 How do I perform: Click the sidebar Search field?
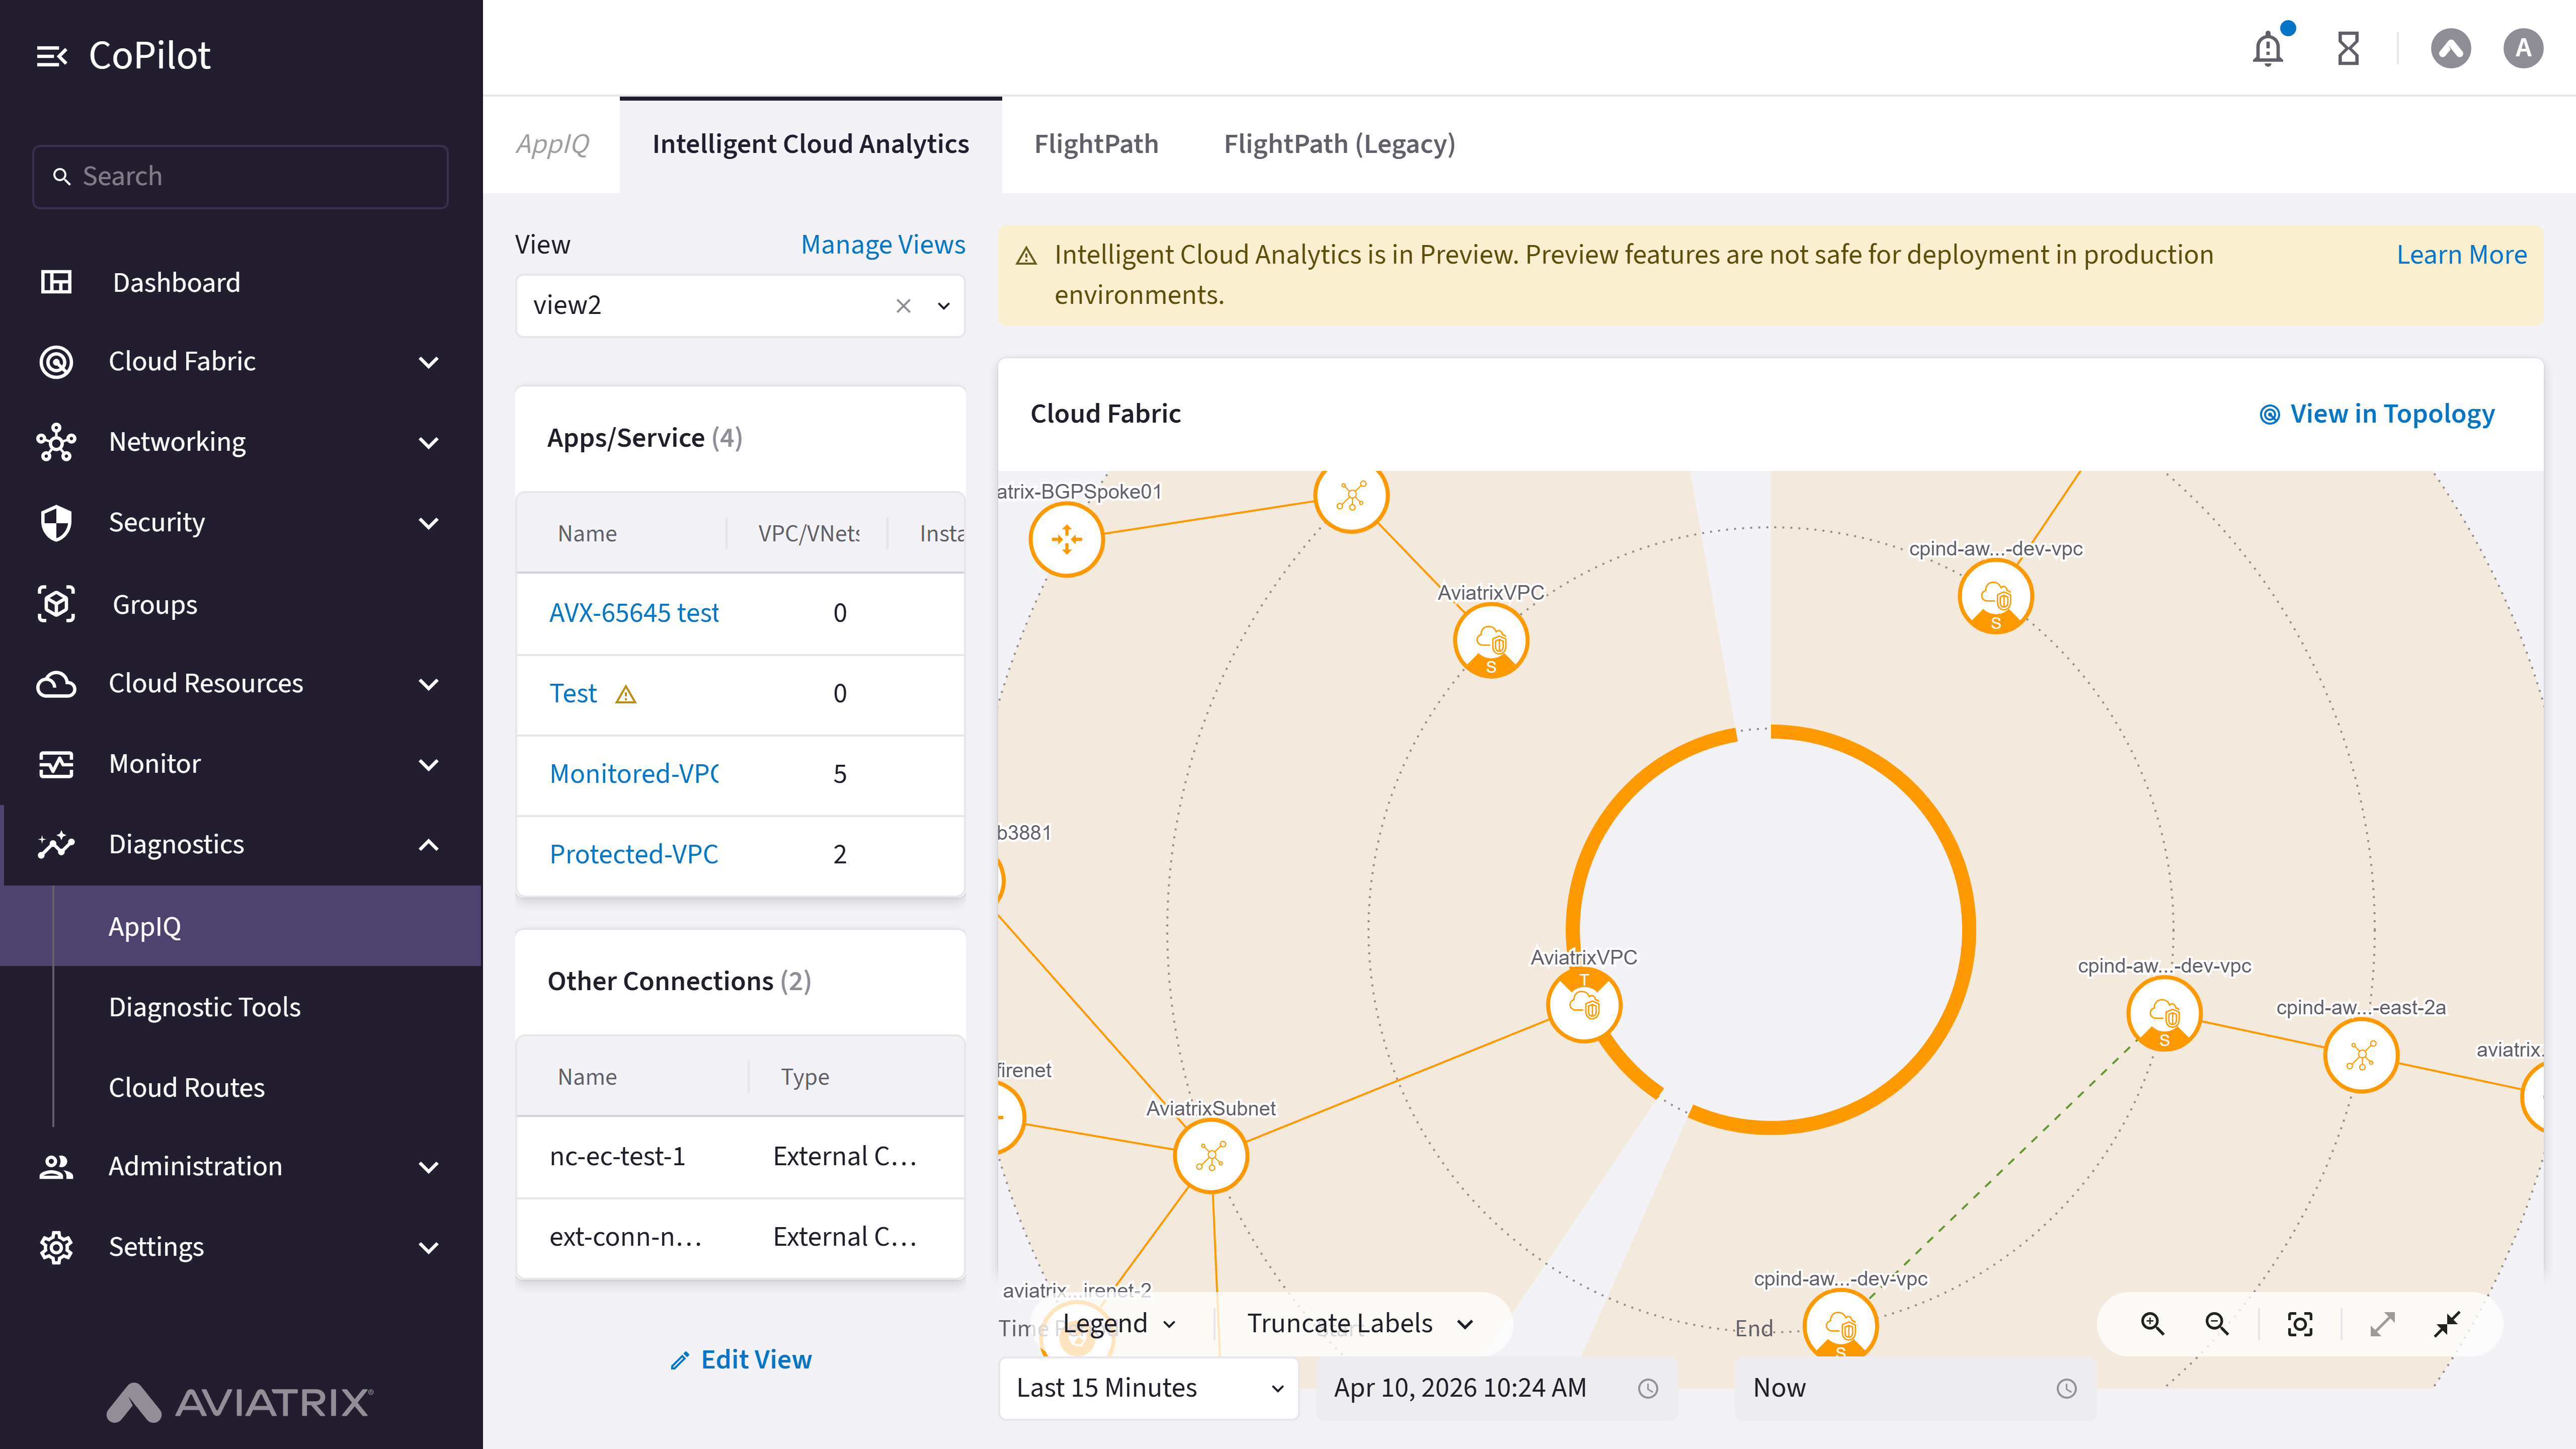240,176
